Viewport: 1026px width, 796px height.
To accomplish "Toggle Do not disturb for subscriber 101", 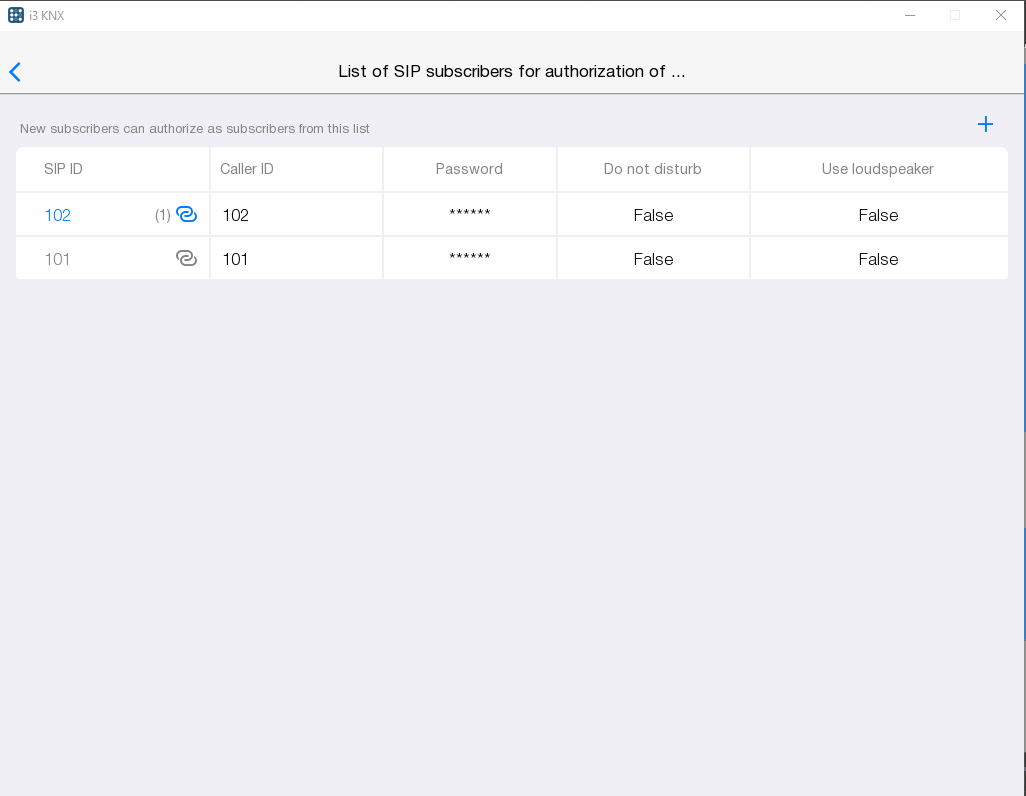I will click(653, 258).
